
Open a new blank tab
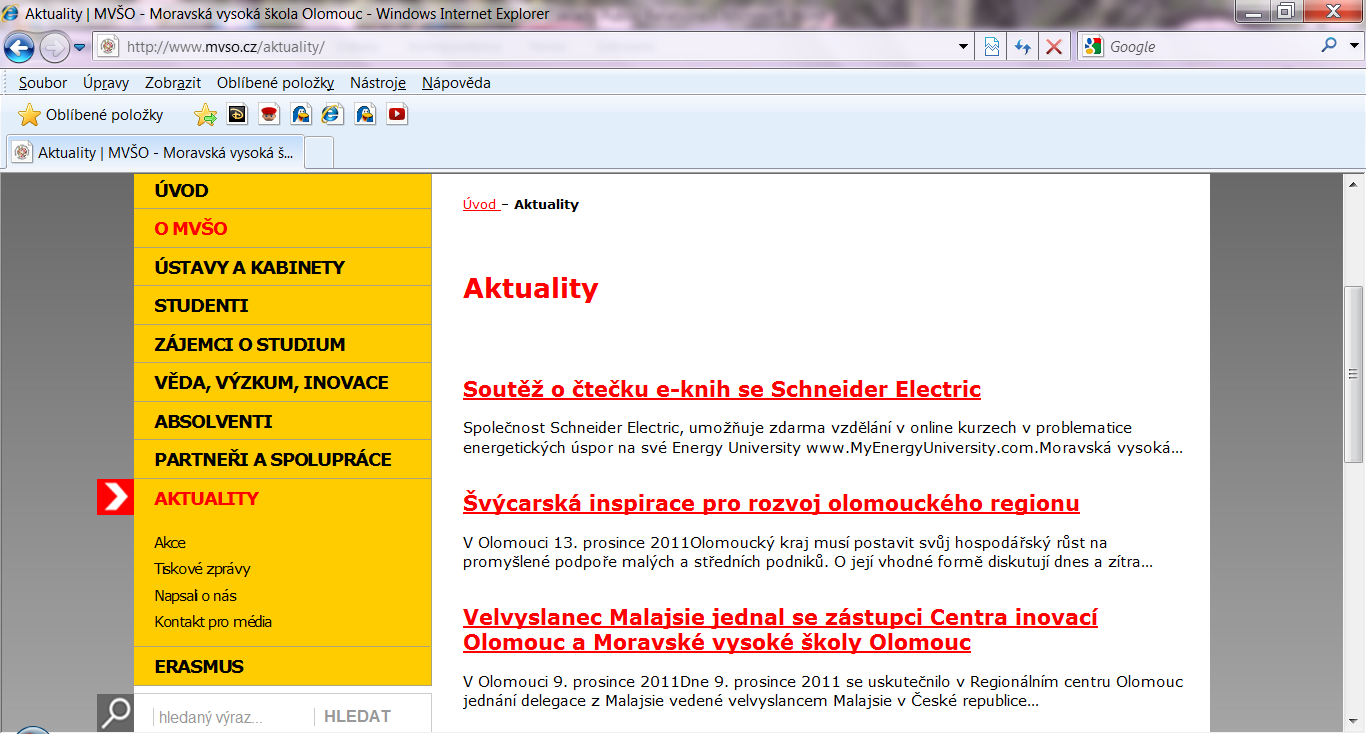coord(319,153)
